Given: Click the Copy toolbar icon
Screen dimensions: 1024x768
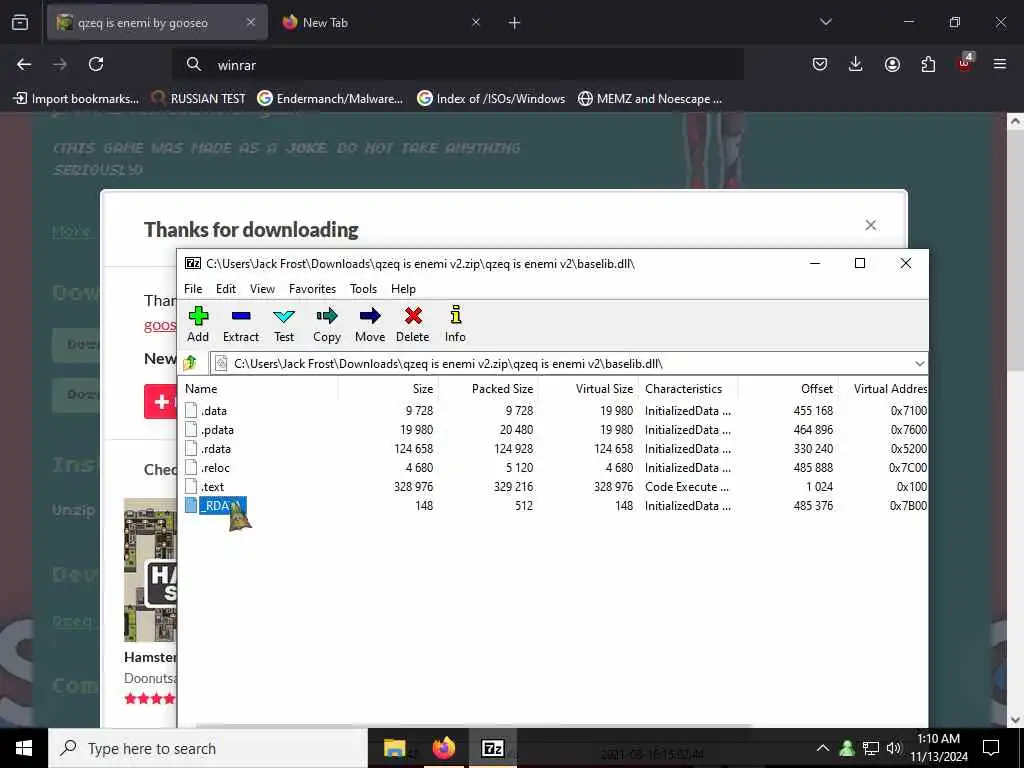Looking at the screenshot, I should [x=327, y=317].
